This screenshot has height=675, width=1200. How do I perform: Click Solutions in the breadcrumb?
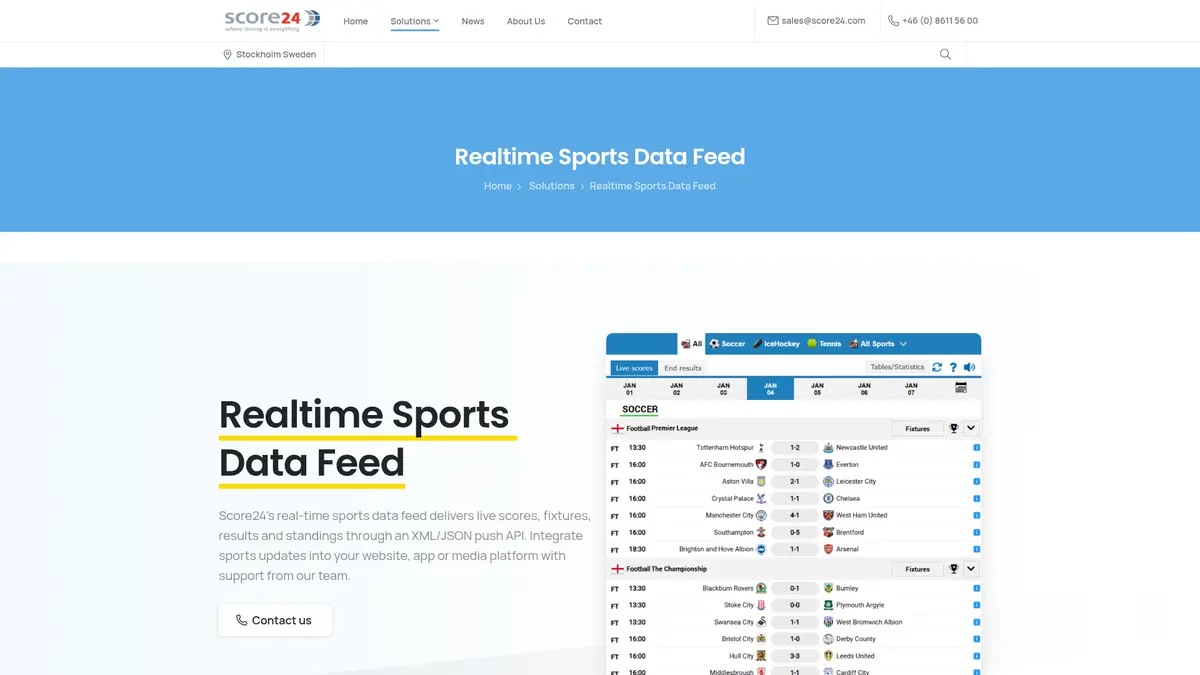552,186
